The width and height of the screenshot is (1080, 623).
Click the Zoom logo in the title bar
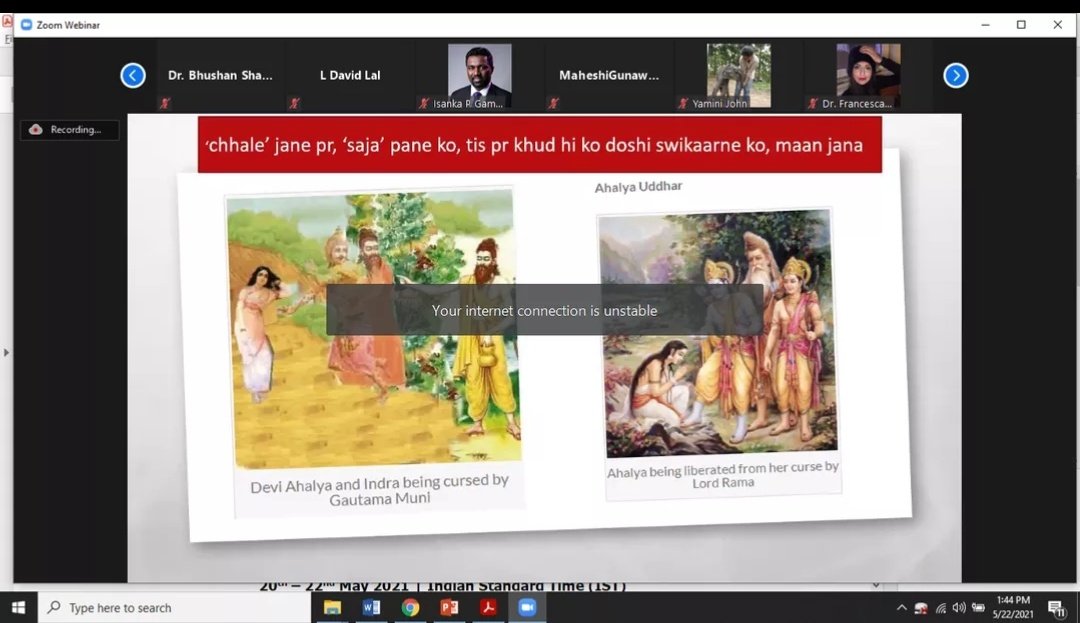(x=26, y=25)
